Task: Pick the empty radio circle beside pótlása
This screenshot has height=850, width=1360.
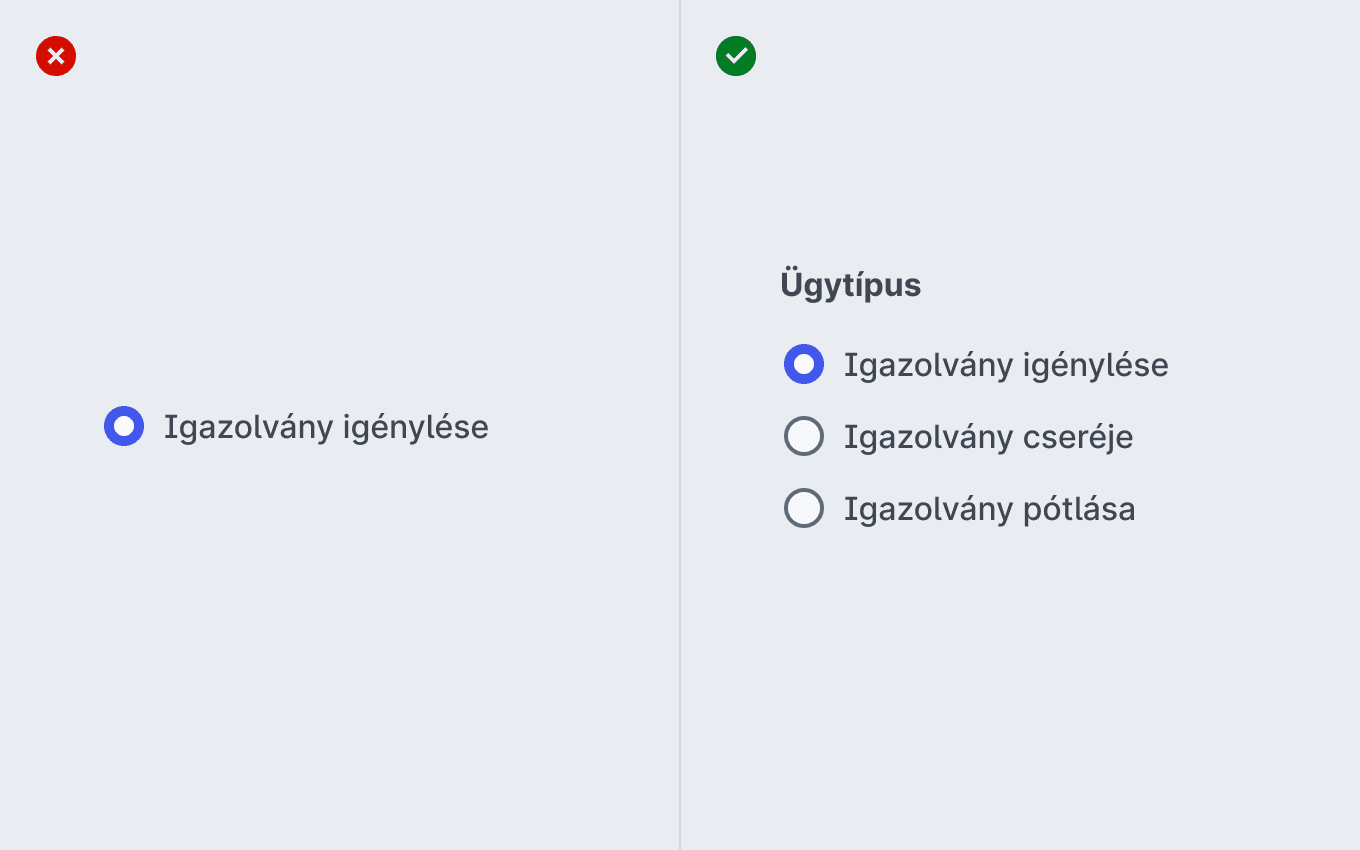Action: 804,508
